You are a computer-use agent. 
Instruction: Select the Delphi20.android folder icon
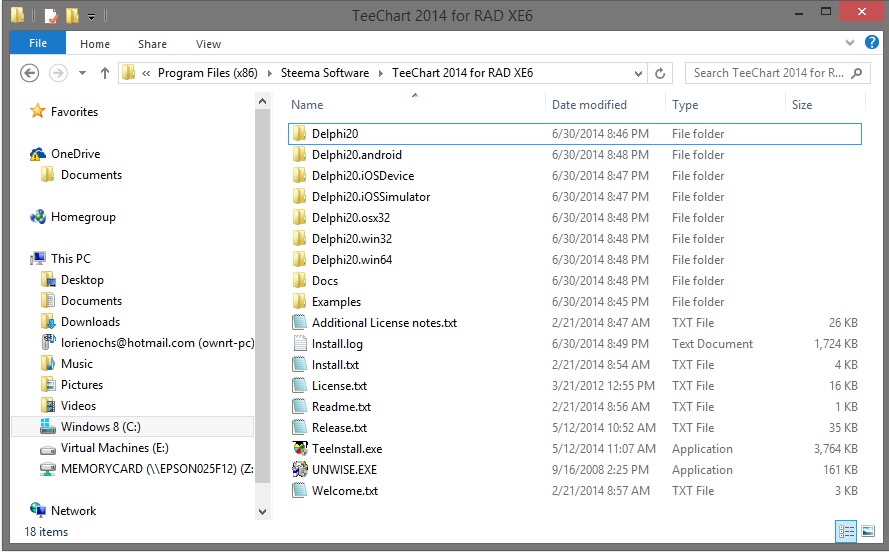(299, 155)
